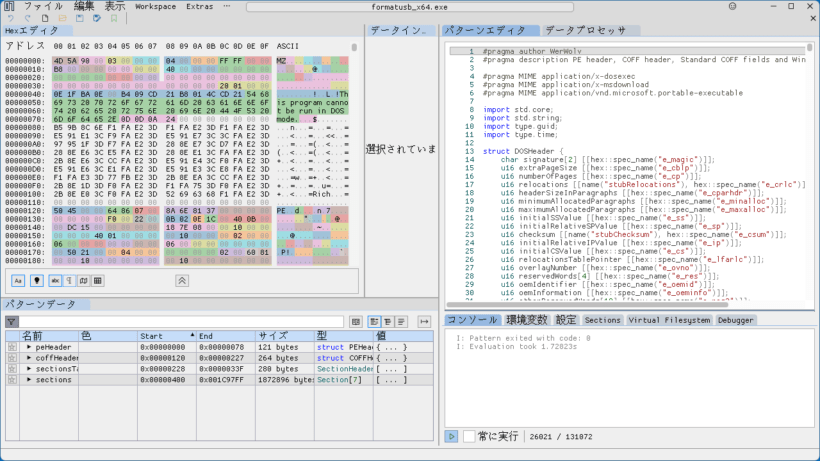The image size is (820, 461).
Task: Switch to the 環境変数 tab
Action: [527, 320]
